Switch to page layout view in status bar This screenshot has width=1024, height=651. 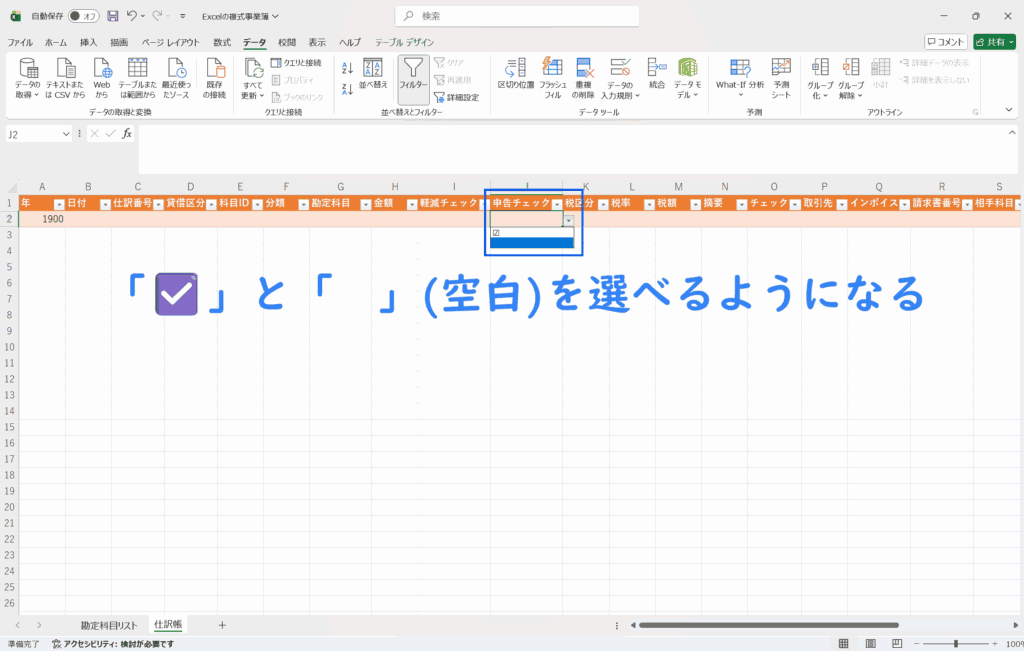click(871, 643)
